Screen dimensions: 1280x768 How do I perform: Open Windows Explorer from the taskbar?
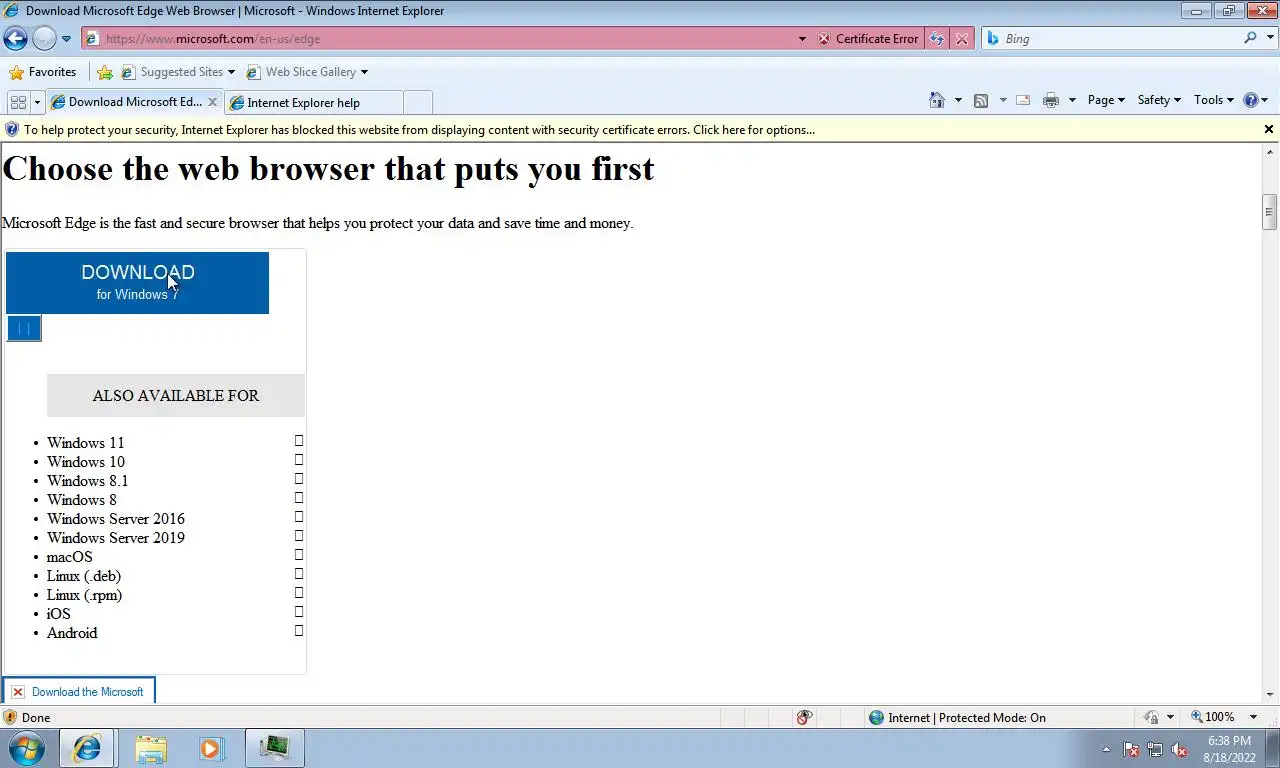pos(151,748)
